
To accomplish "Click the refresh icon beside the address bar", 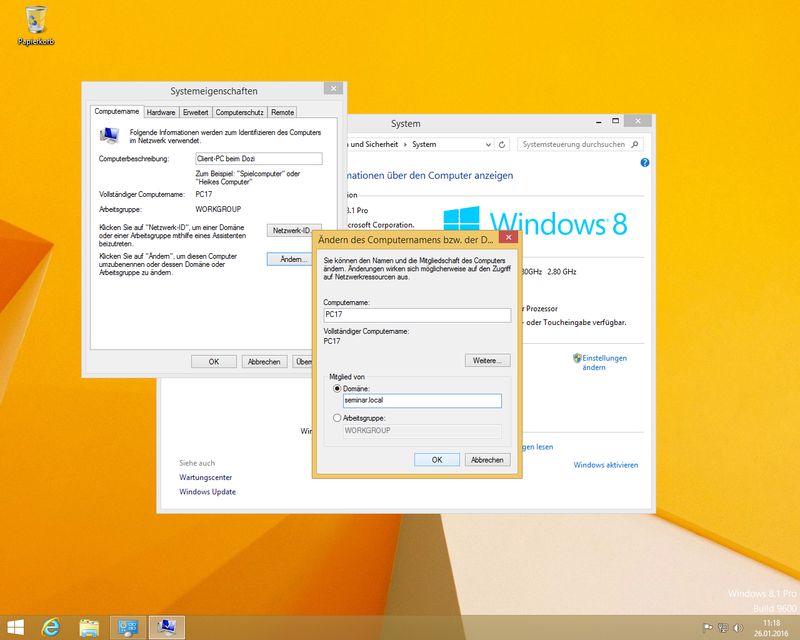I will (504, 144).
